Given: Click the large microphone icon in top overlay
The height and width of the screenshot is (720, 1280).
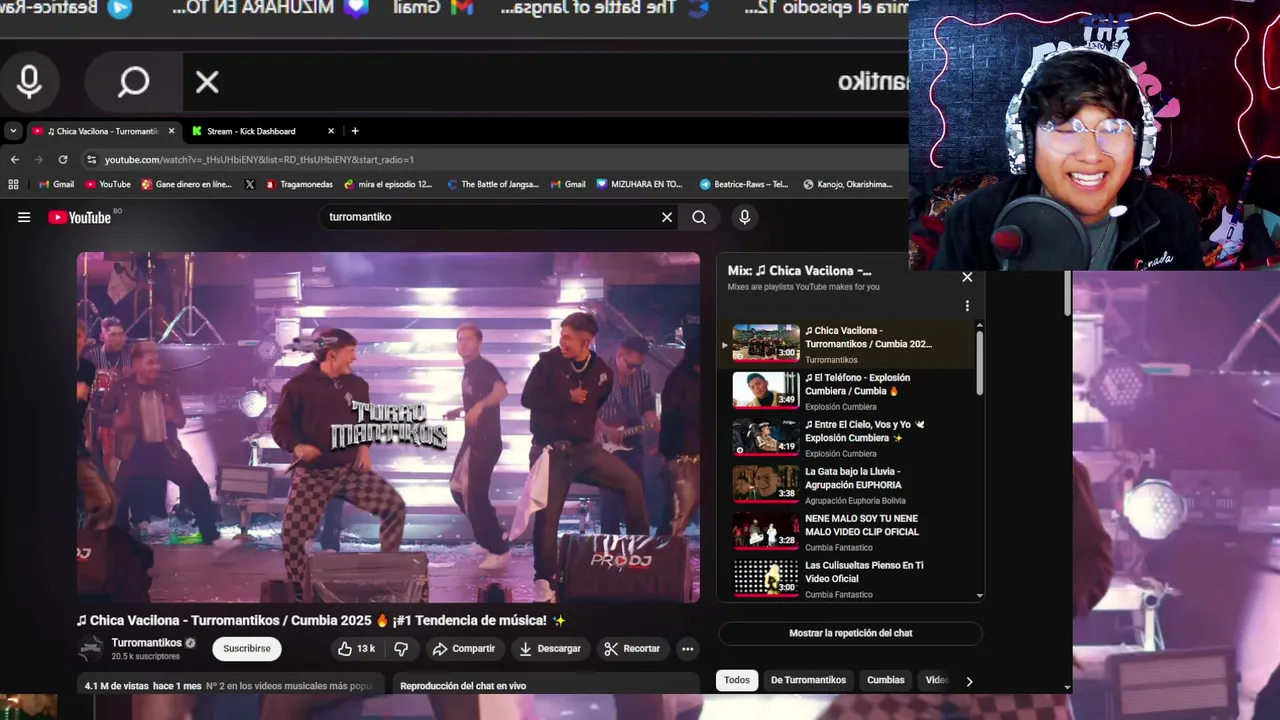Looking at the screenshot, I should tap(29, 82).
